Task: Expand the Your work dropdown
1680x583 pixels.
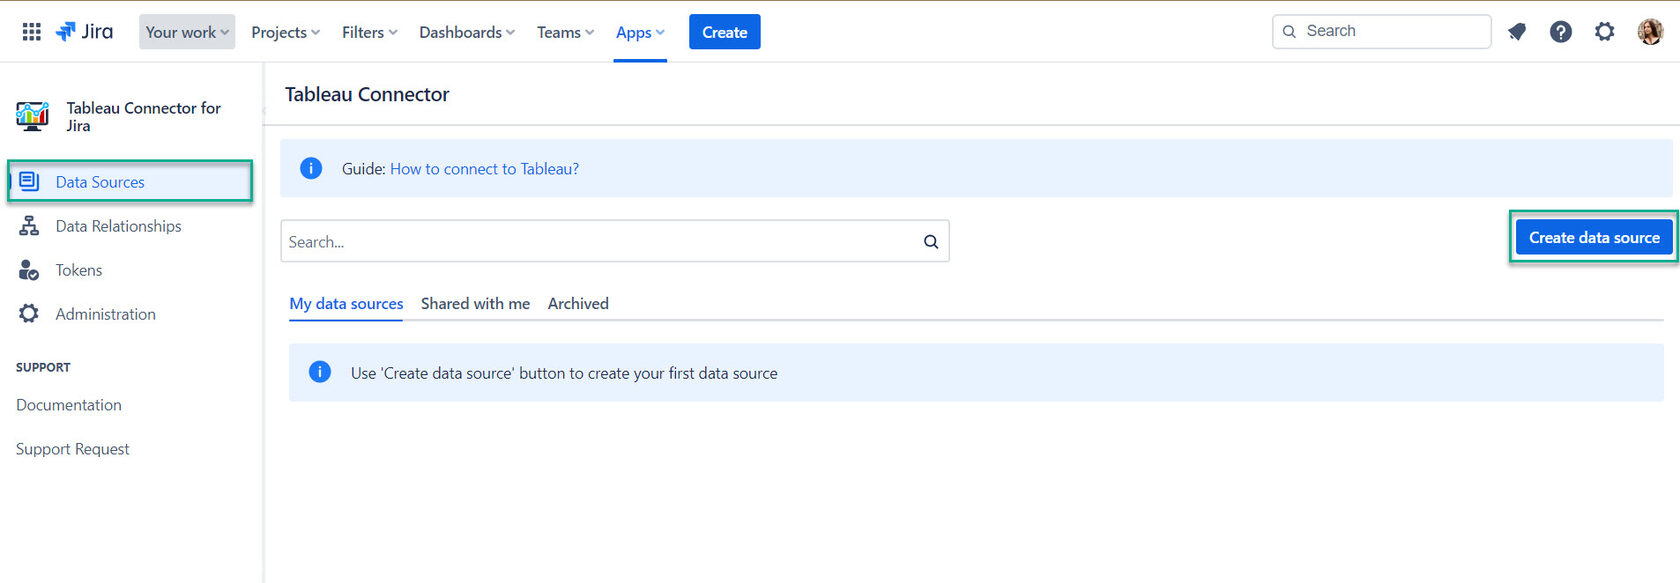Action: [187, 32]
